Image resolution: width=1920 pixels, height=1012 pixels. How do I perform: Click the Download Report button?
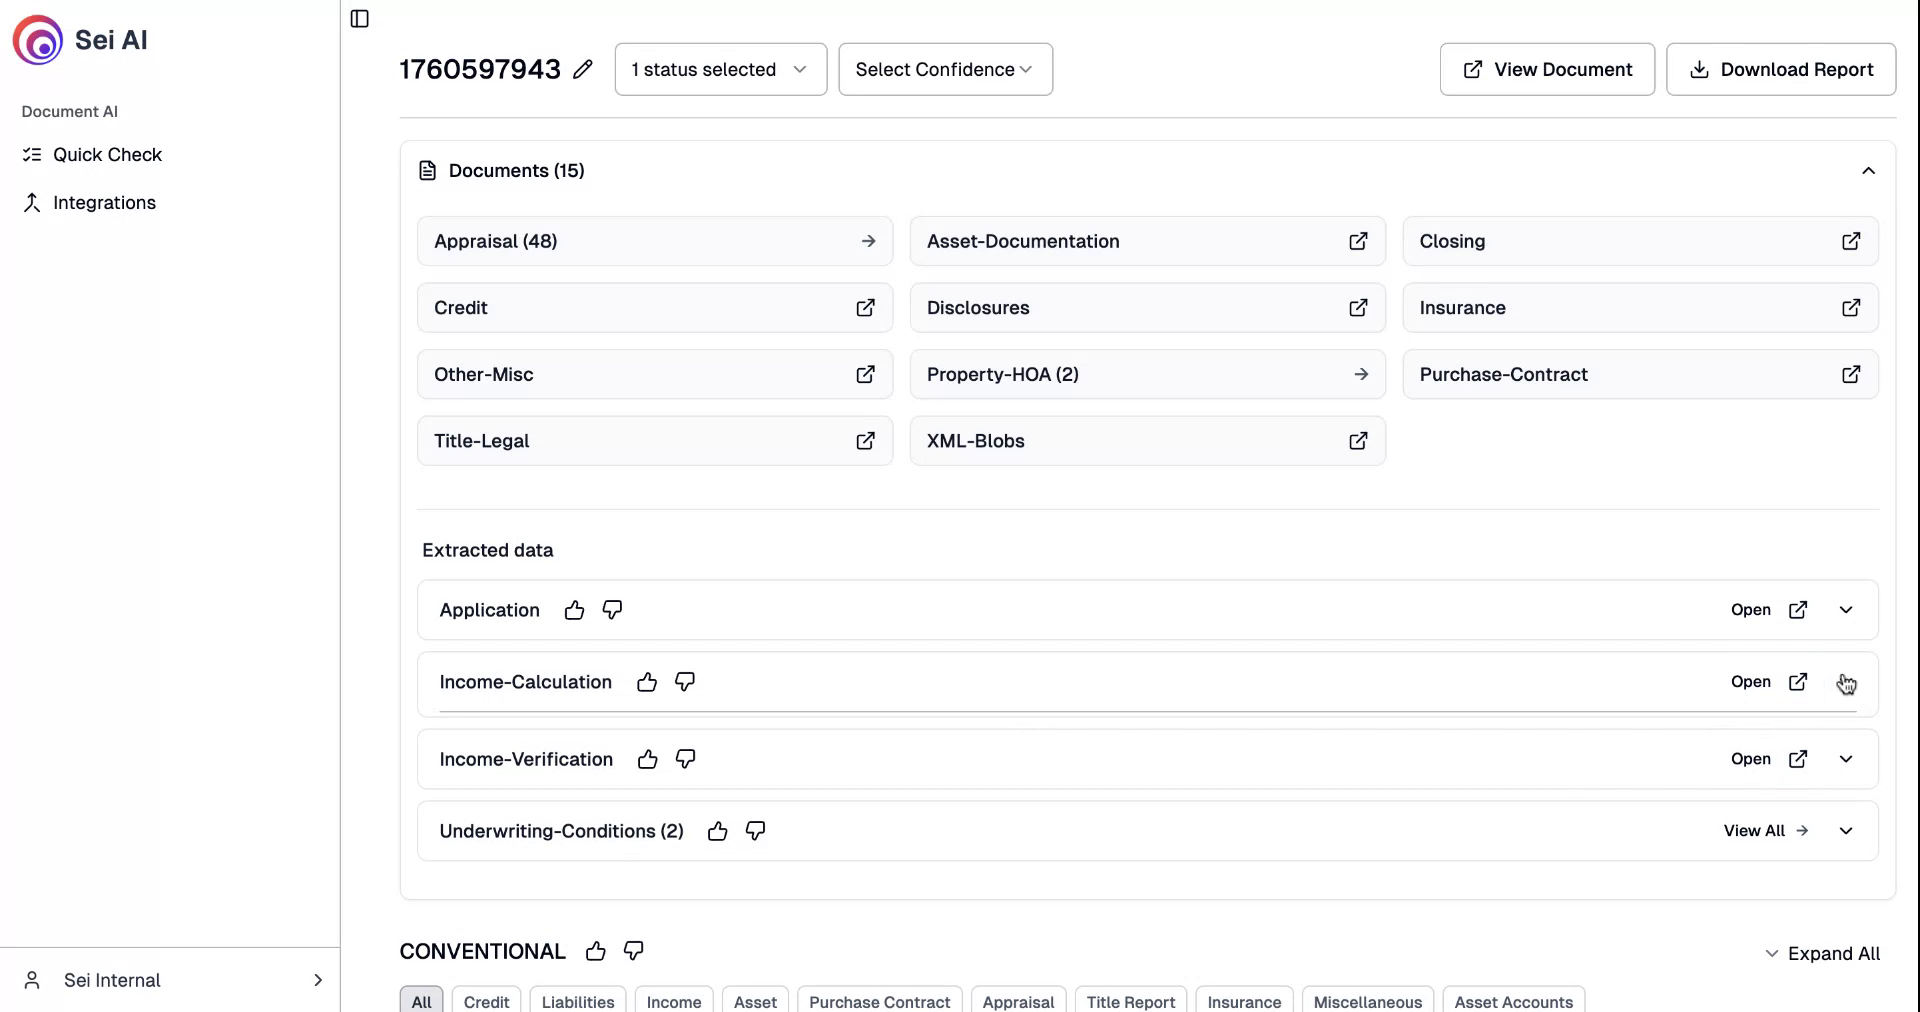tap(1782, 69)
